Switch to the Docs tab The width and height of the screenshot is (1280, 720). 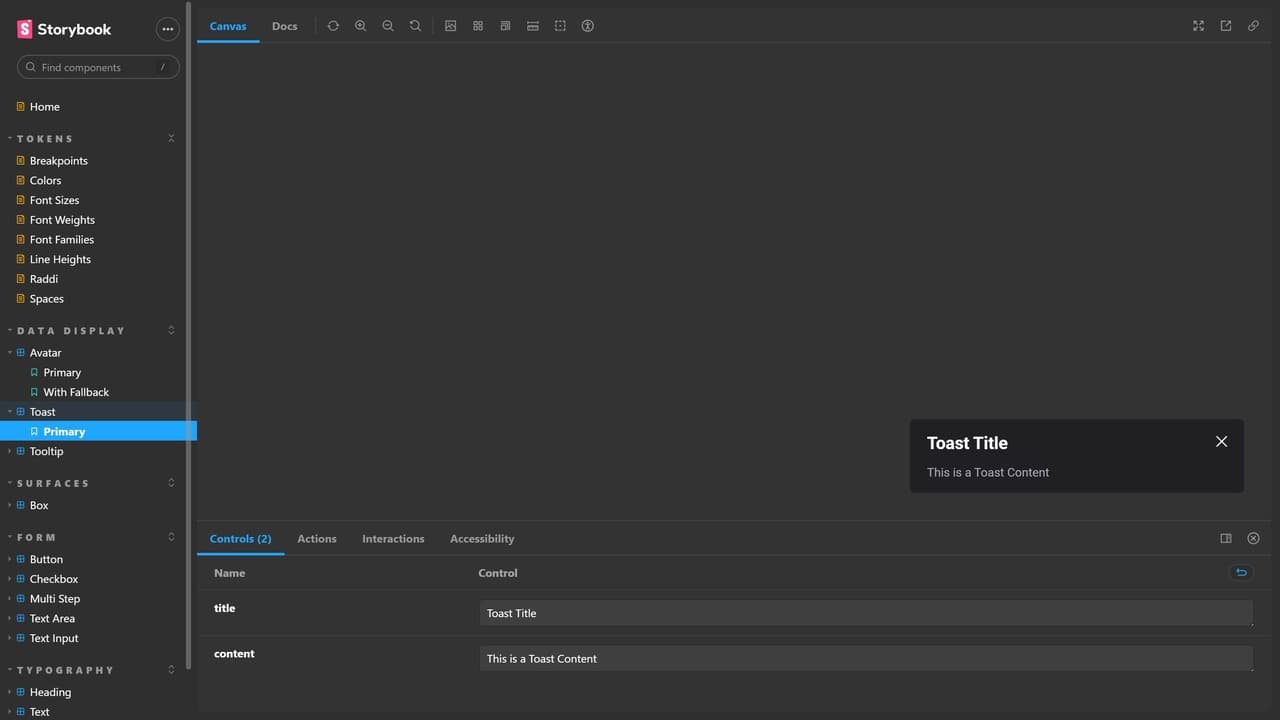(284, 26)
